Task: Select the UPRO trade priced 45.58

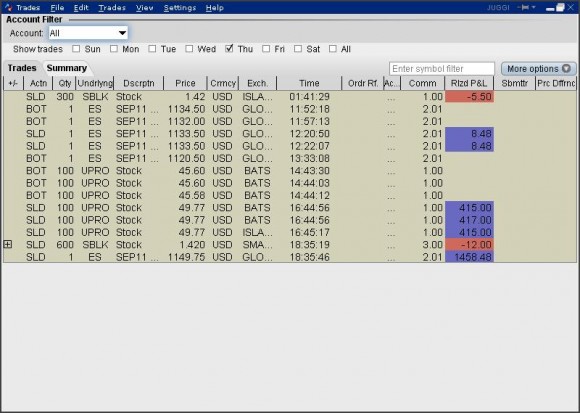Action: click(290, 195)
